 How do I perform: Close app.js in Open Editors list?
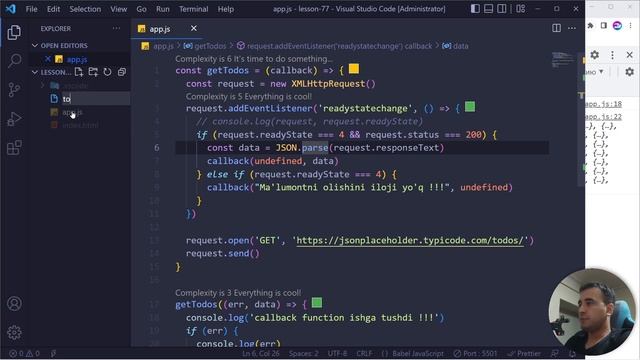tap(48, 59)
